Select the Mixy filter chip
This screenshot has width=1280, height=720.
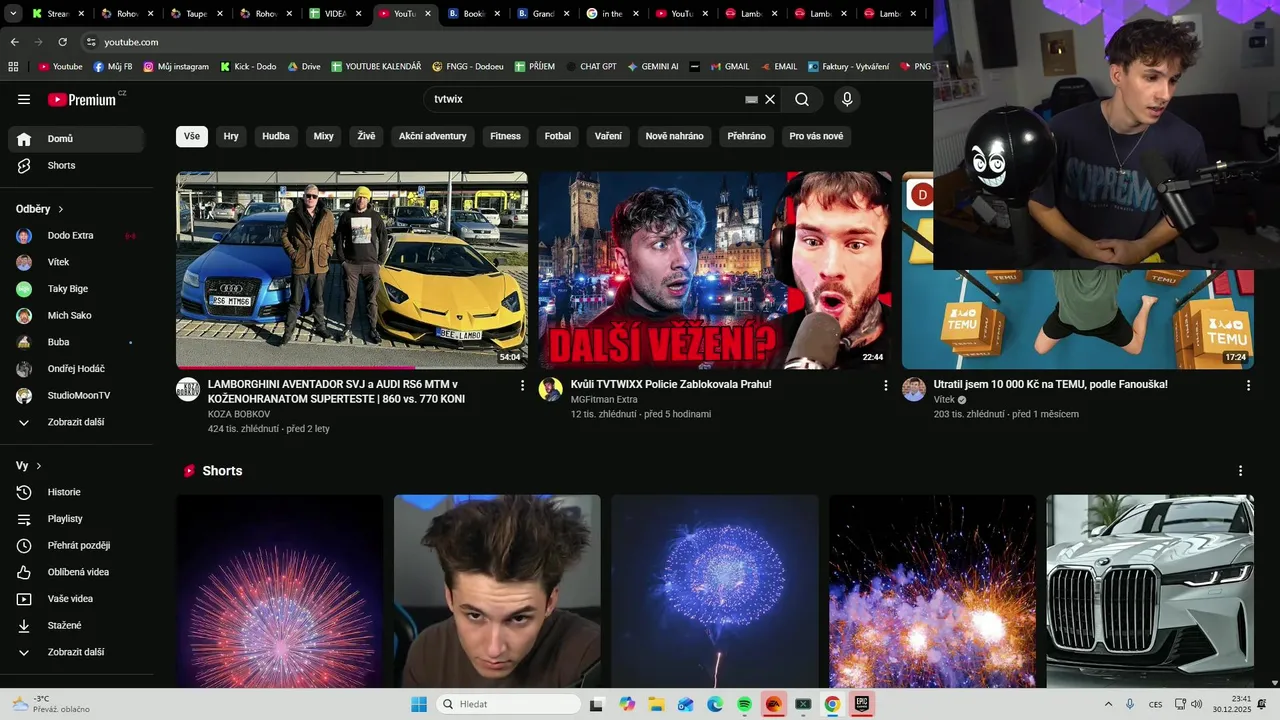[x=324, y=136]
